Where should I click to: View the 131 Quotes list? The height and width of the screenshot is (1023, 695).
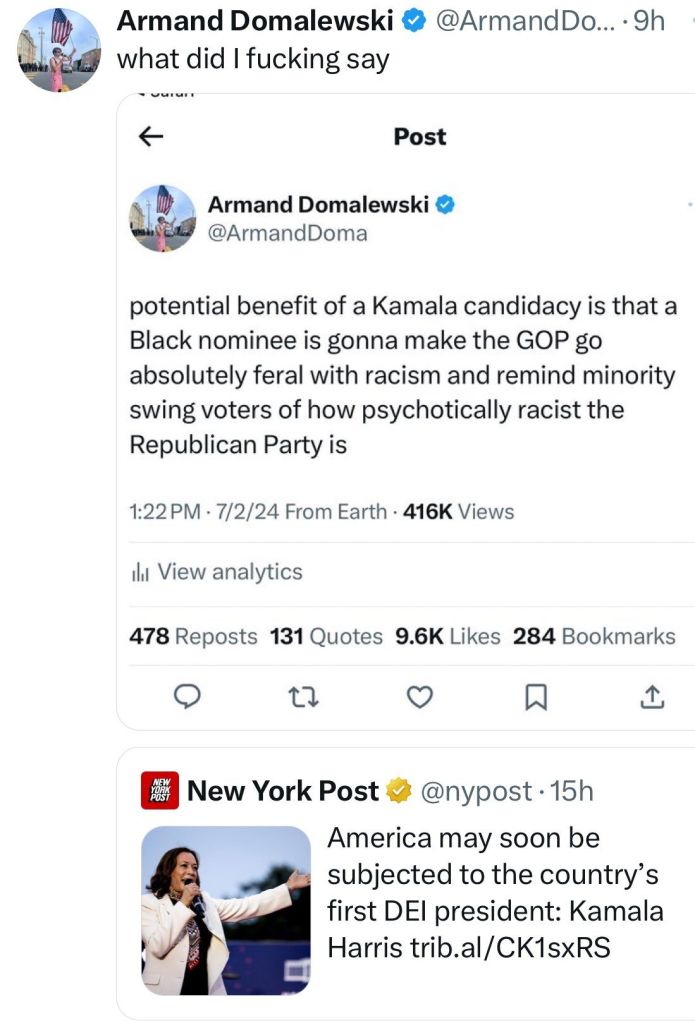(326, 636)
